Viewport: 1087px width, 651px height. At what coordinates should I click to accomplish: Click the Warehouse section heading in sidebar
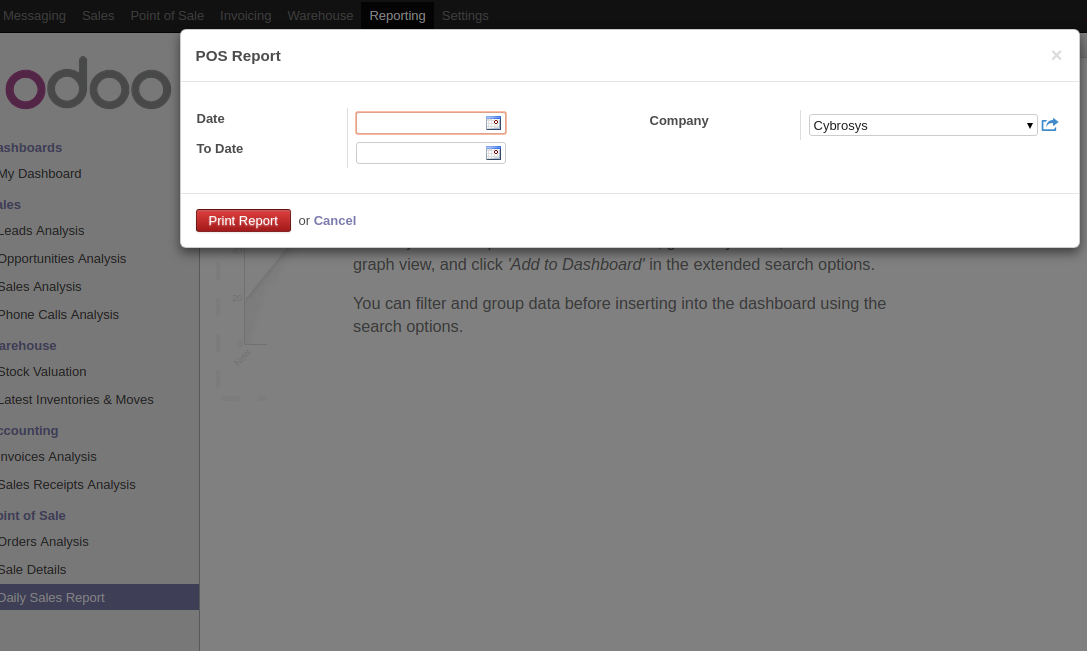[28, 346]
